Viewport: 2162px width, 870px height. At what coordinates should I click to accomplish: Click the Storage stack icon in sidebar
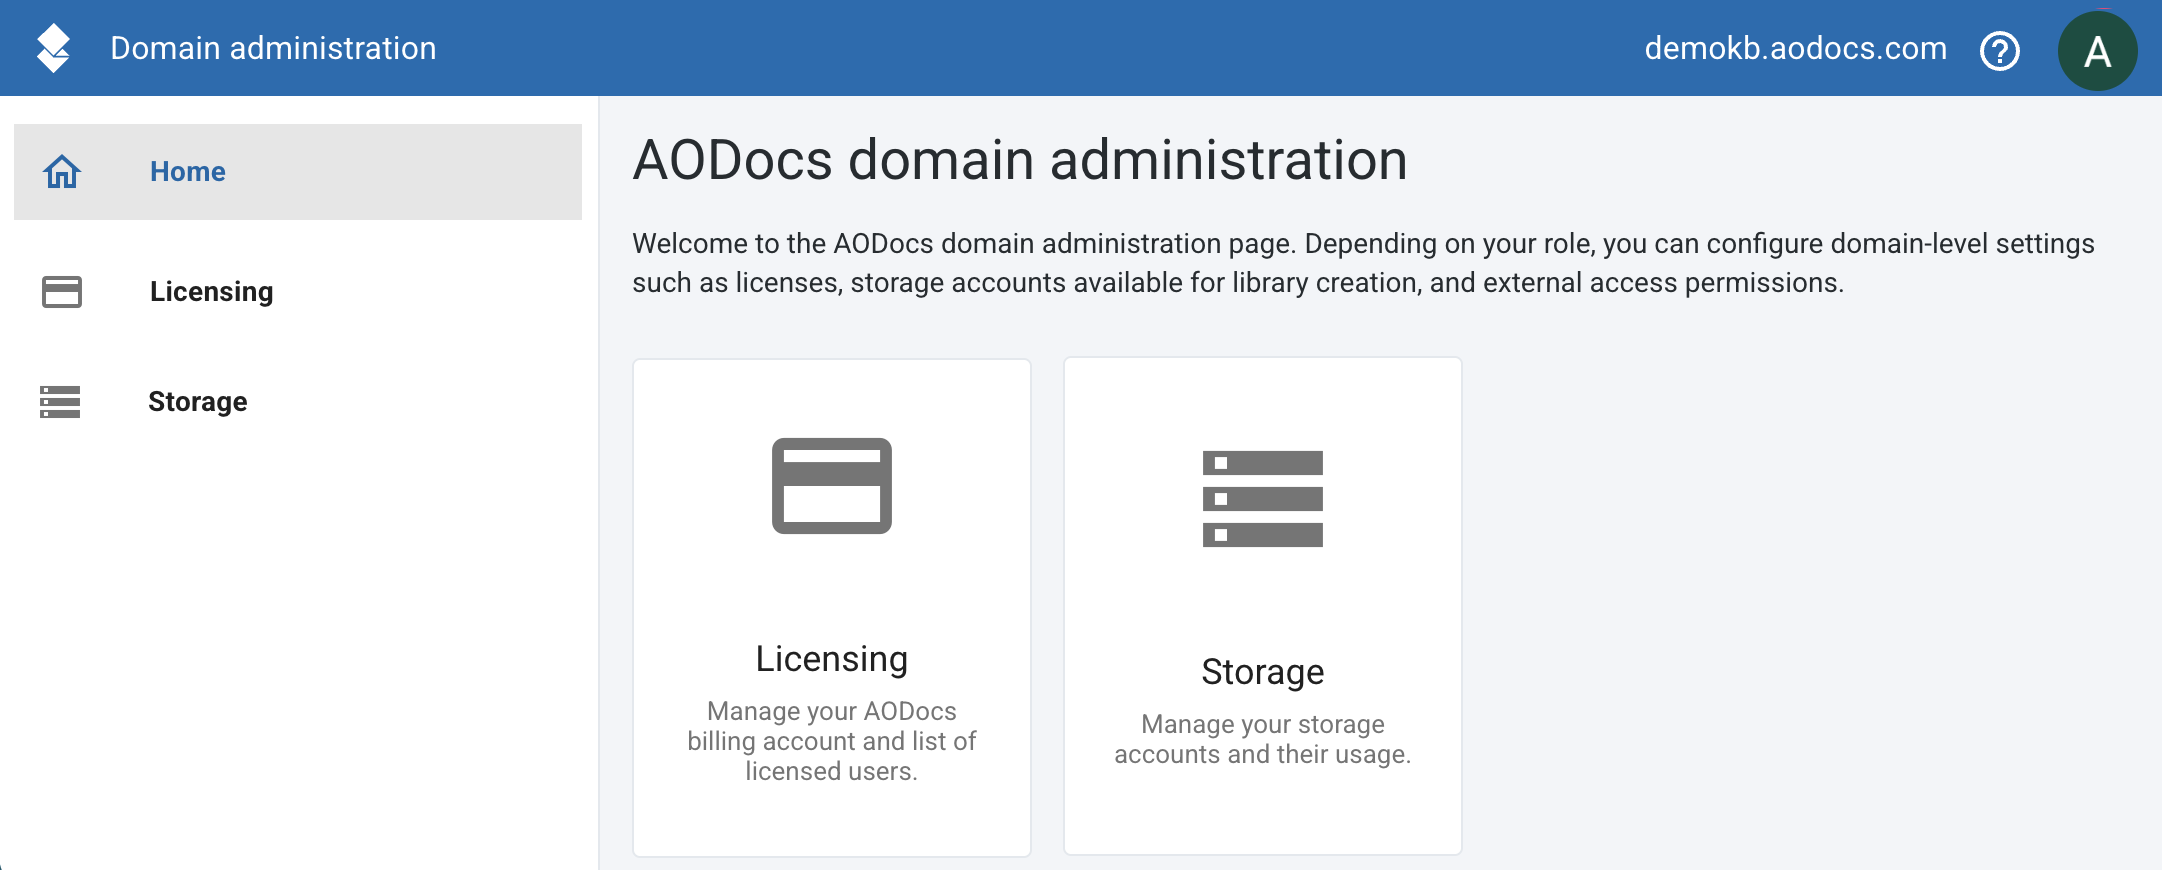pos(60,402)
